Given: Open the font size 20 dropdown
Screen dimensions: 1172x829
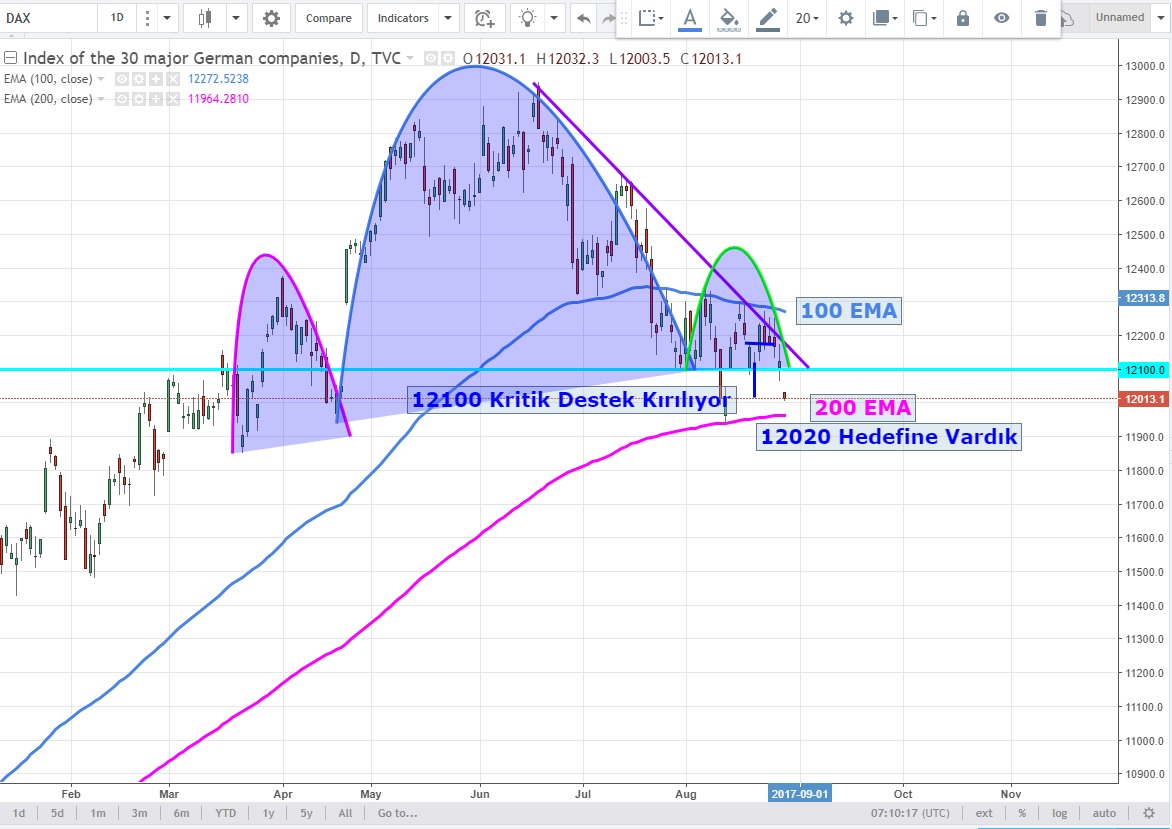Looking at the screenshot, I should point(807,18).
